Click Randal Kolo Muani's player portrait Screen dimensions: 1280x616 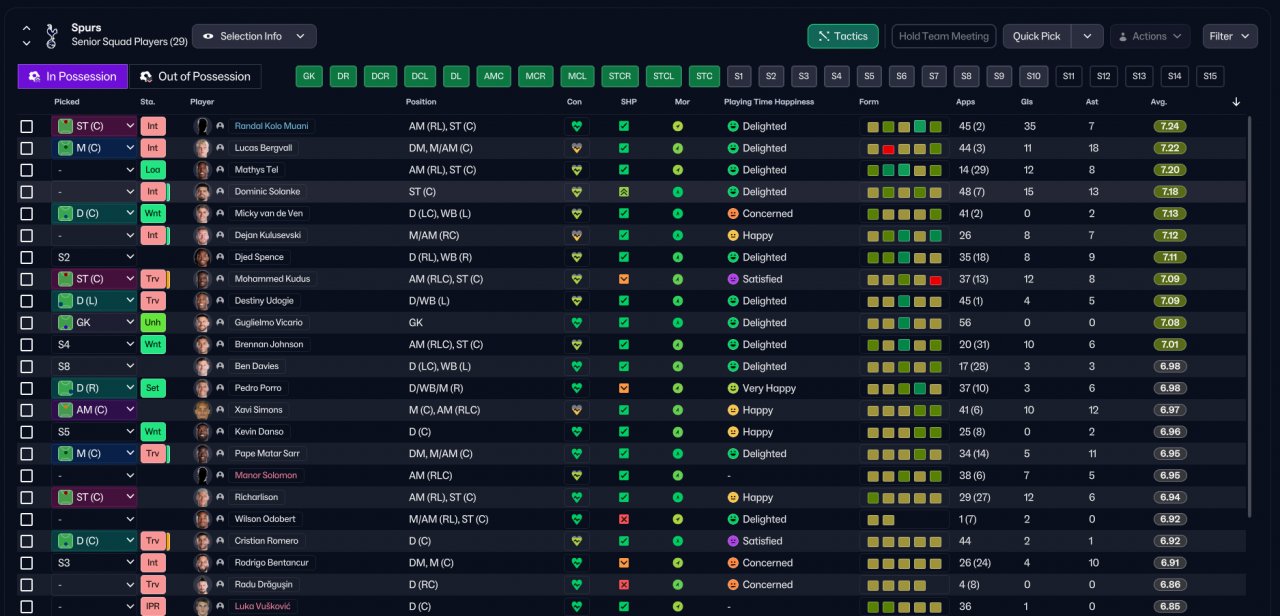coord(202,126)
